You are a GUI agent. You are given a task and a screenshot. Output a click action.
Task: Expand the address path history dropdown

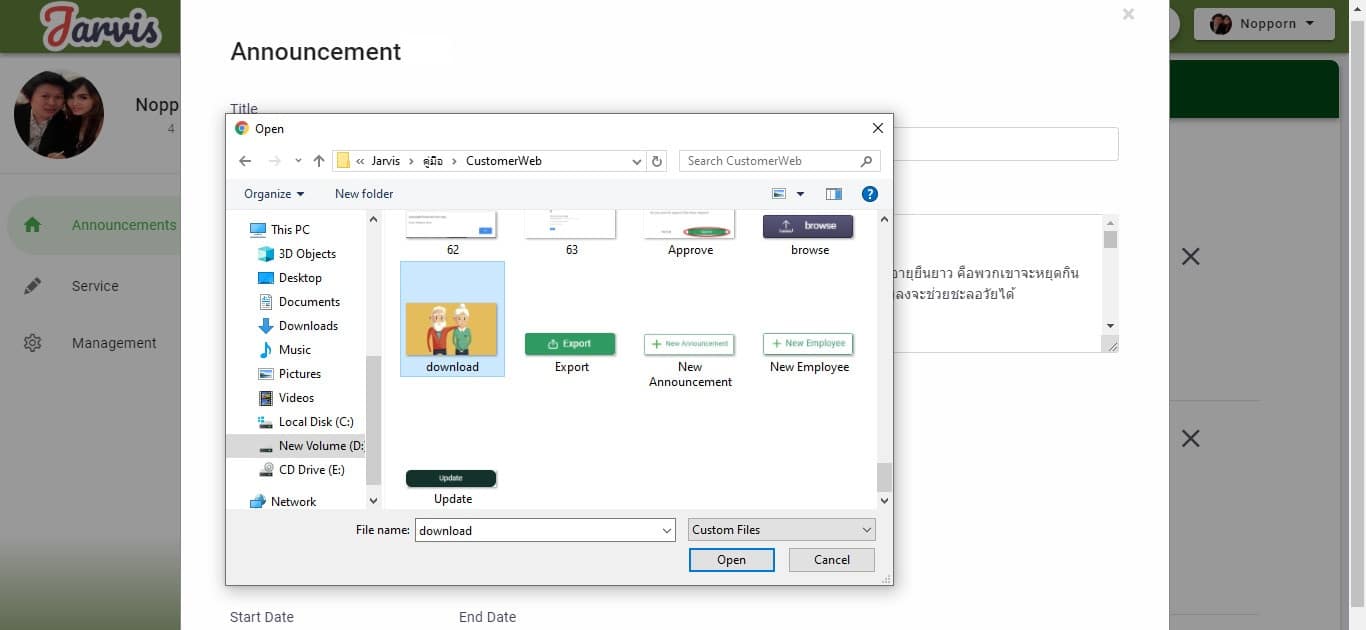click(637, 161)
